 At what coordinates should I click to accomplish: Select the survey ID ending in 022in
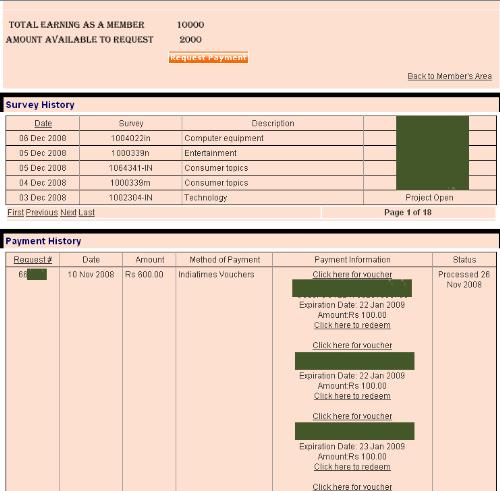tap(131, 138)
